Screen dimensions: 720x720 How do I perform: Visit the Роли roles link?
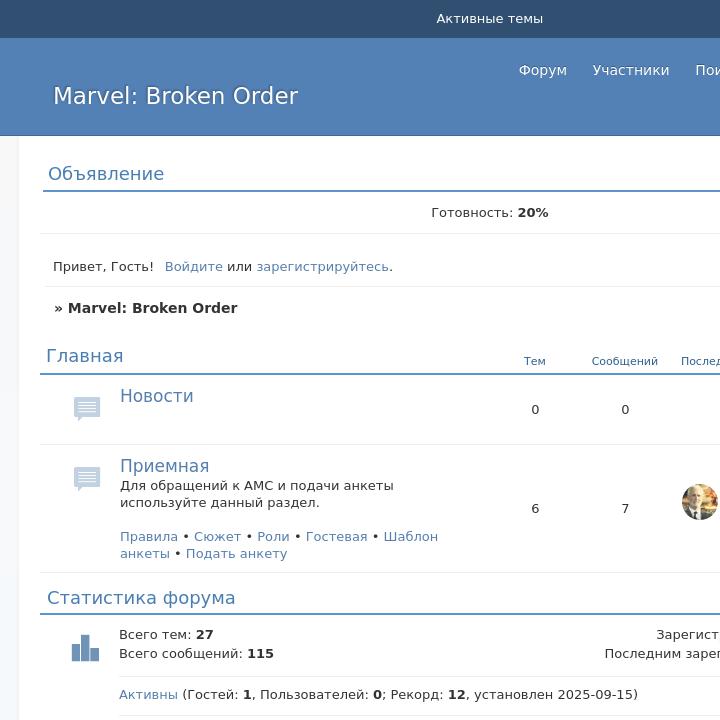(273, 537)
